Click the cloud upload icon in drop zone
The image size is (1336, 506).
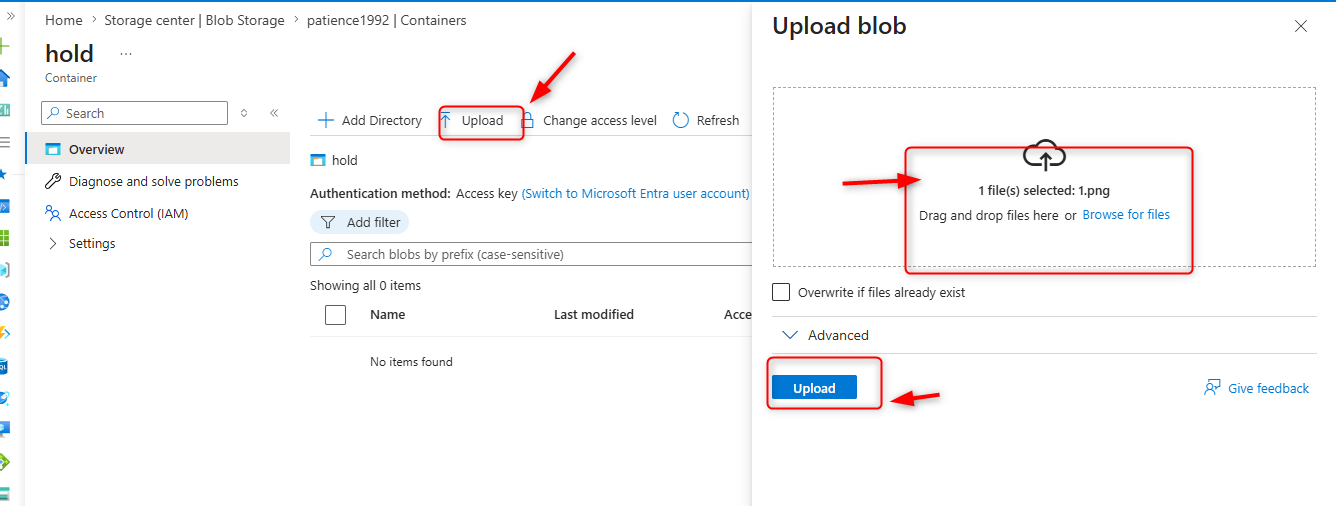[1045, 156]
